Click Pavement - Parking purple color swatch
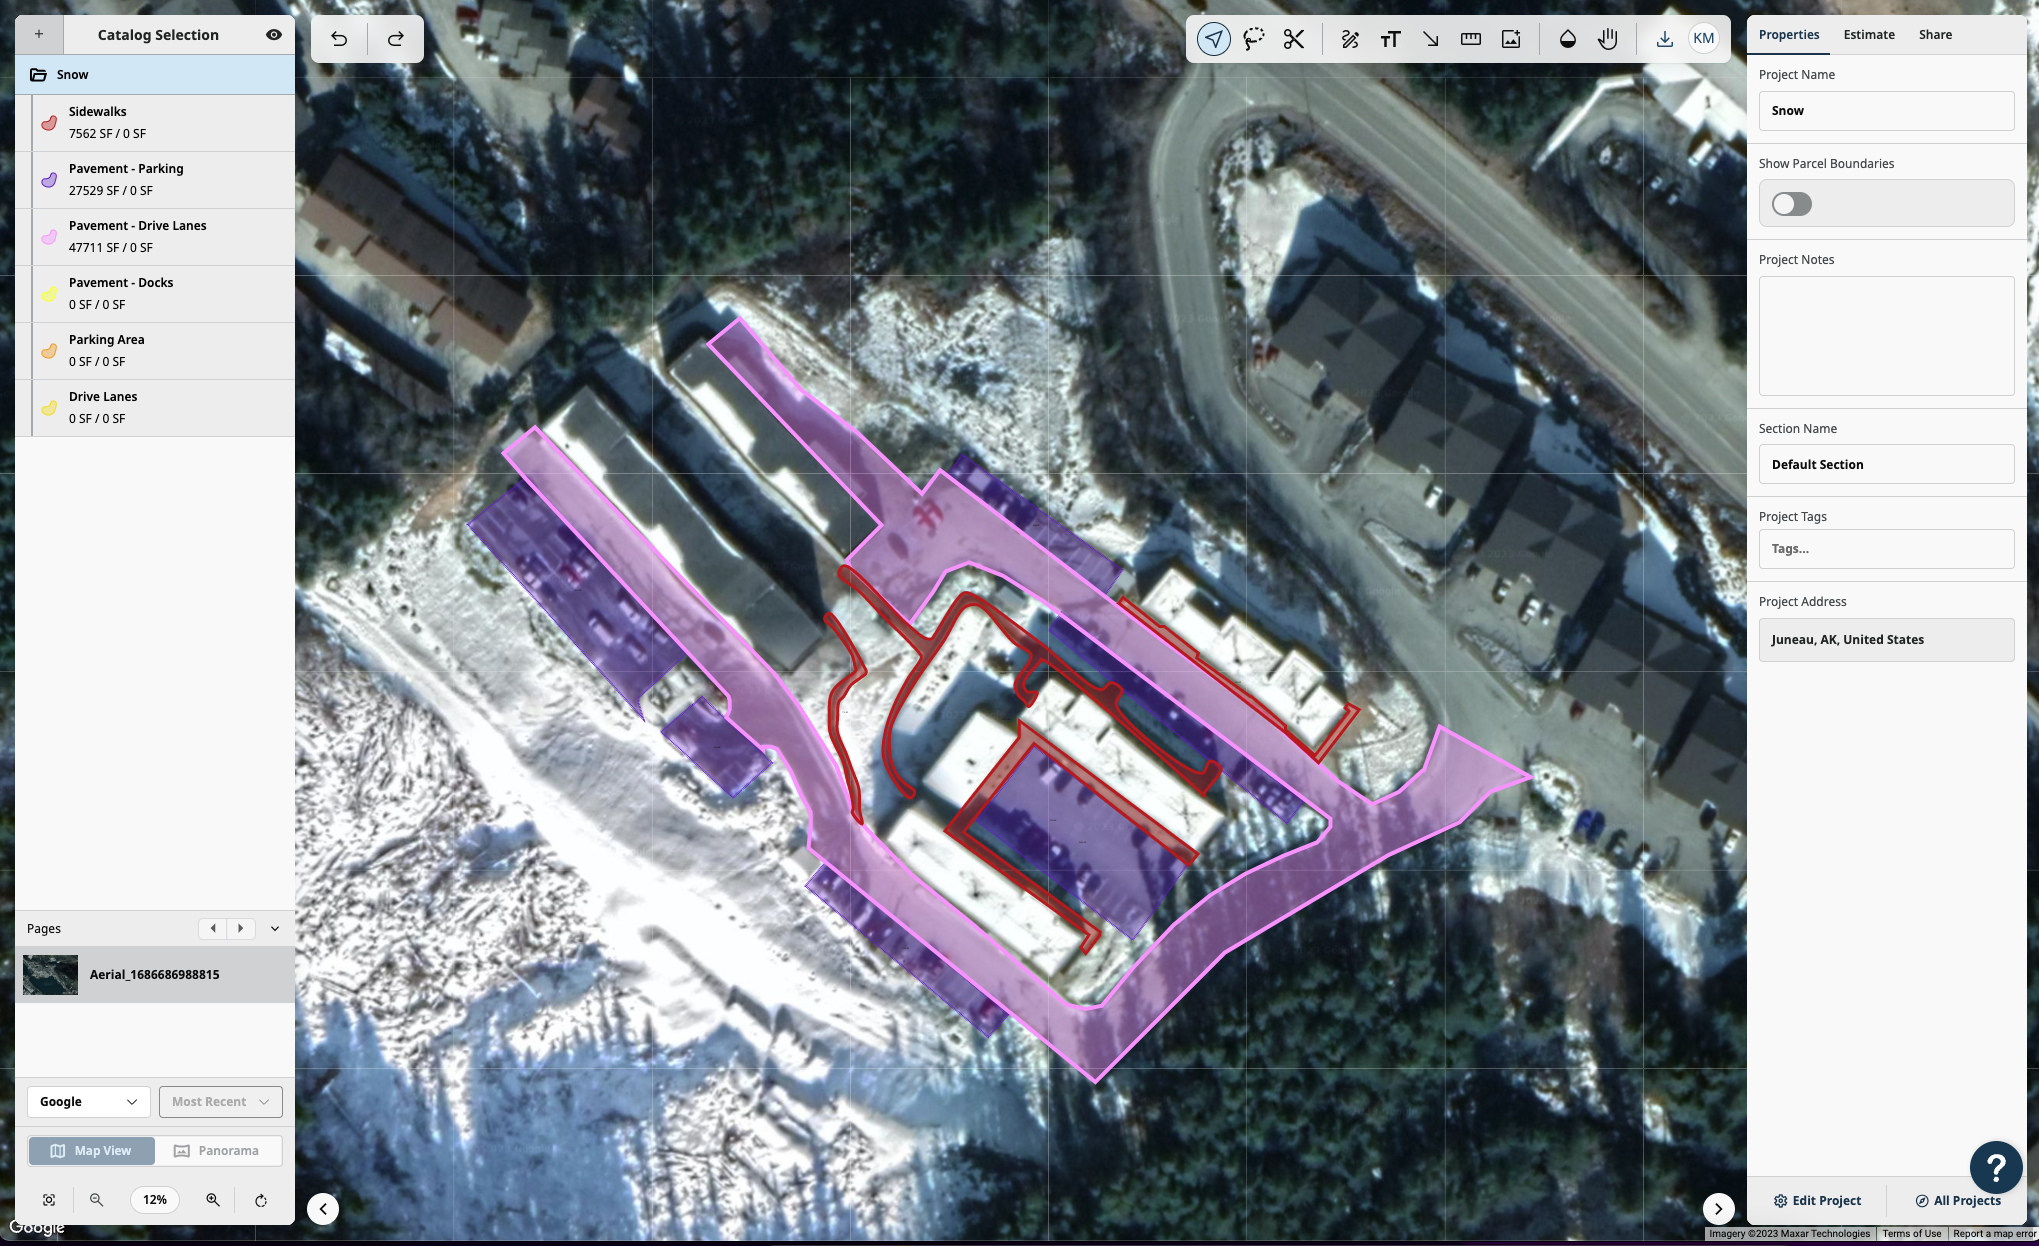This screenshot has height=1246, width=2039. click(x=49, y=180)
